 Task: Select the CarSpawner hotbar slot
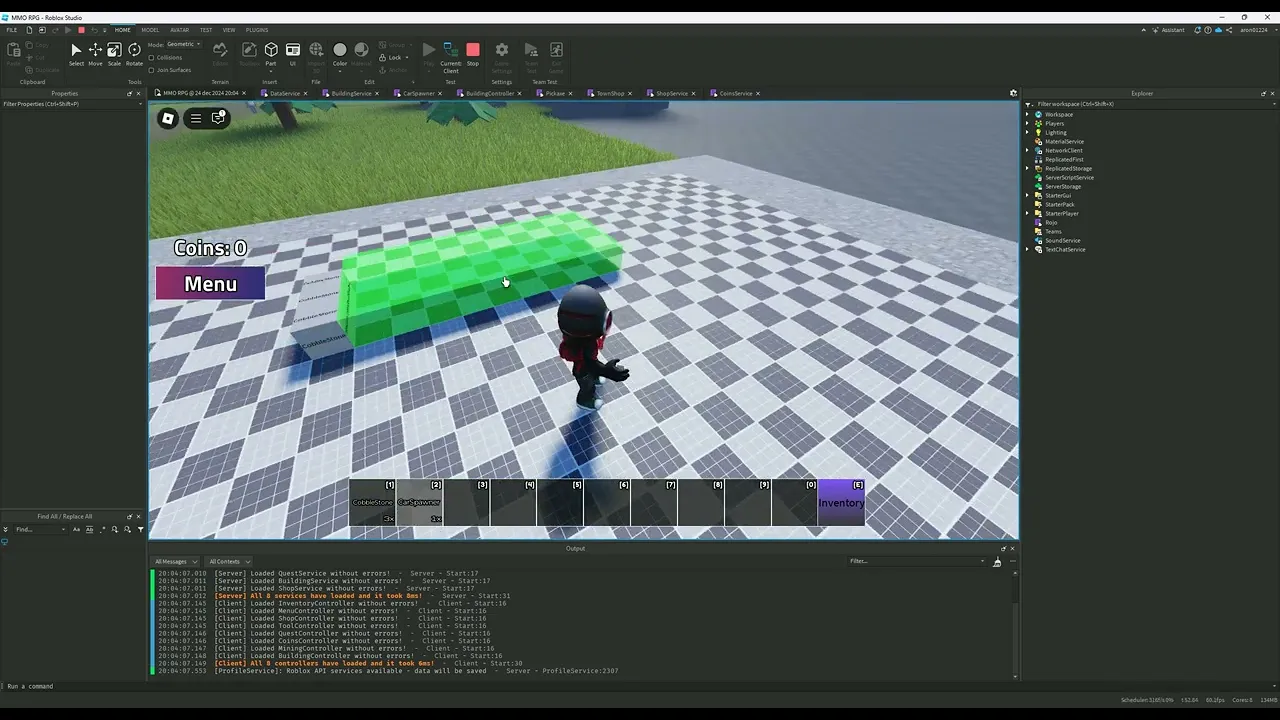click(x=419, y=502)
